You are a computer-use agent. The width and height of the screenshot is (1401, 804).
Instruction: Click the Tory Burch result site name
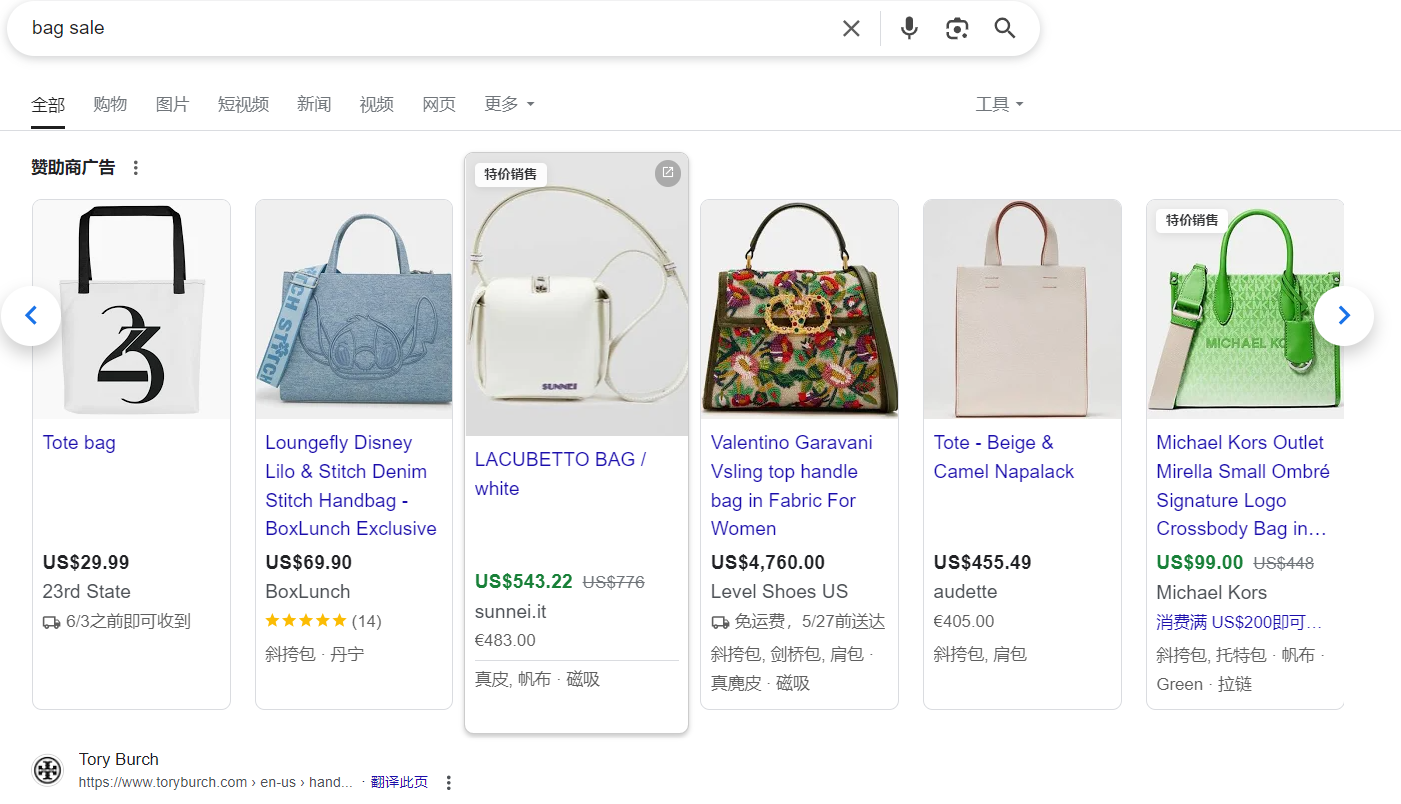(x=119, y=760)
